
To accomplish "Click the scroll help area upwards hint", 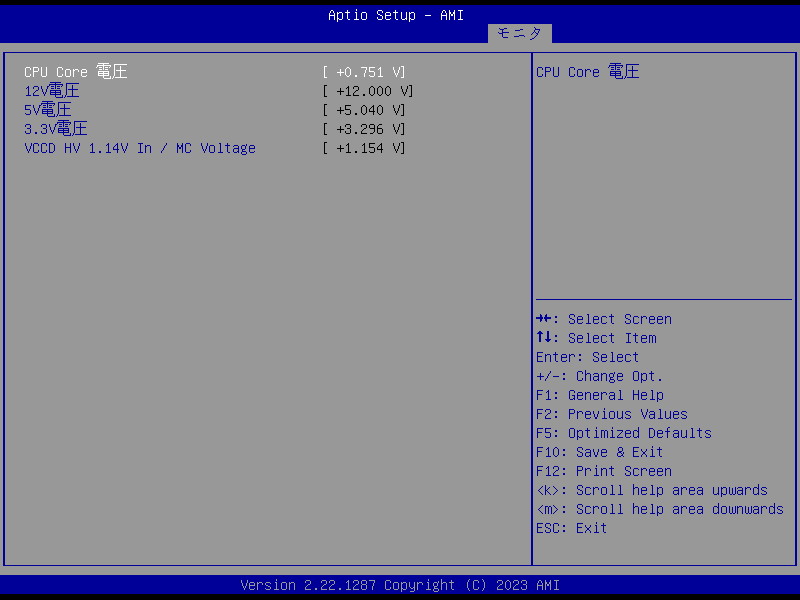I will click(652, 490).
